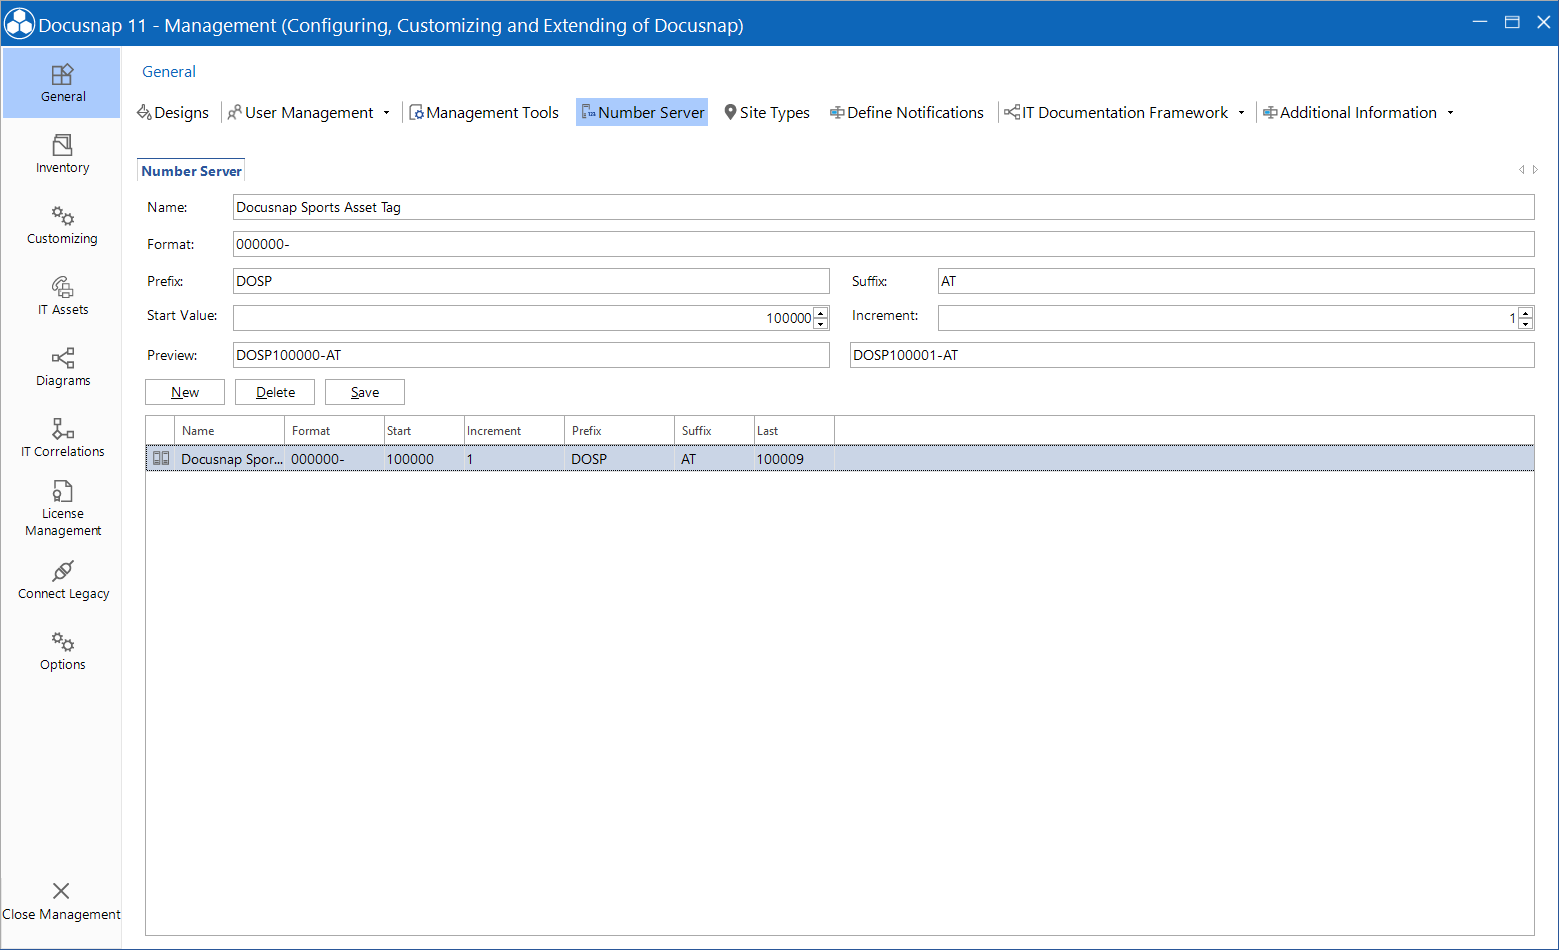Switch to the Diagrams section
This screenshot has height=950, width=1559.
click(62, 367)
